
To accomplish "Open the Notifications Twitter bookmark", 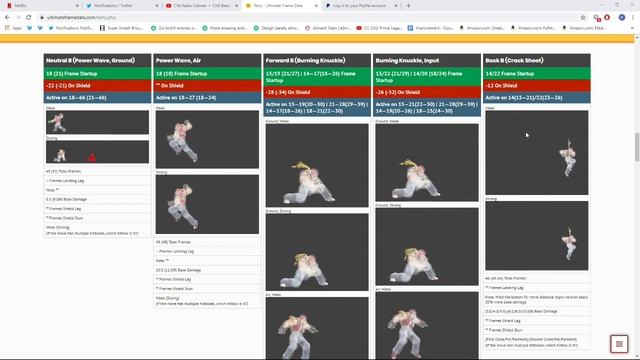I will (70, 28).
